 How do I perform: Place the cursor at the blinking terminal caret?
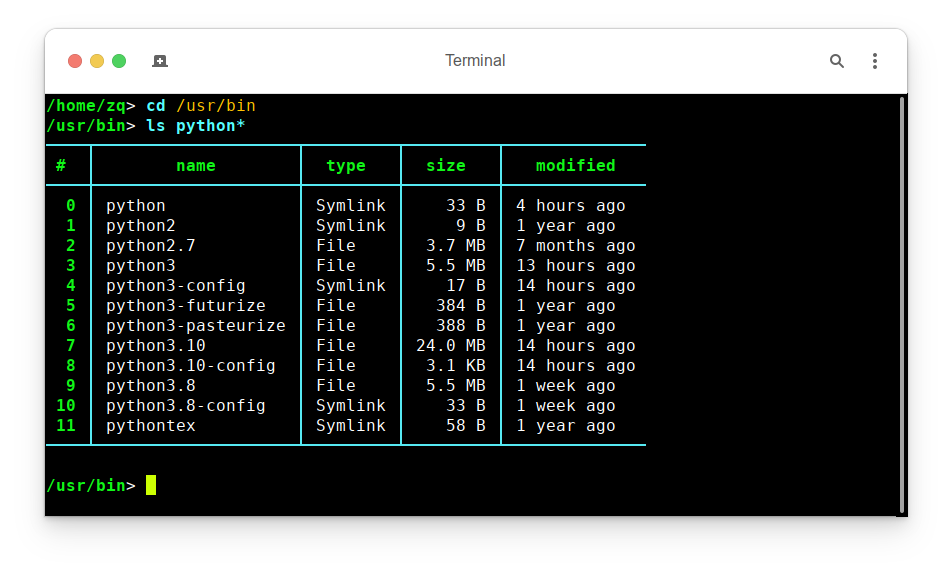pos(151,485)
